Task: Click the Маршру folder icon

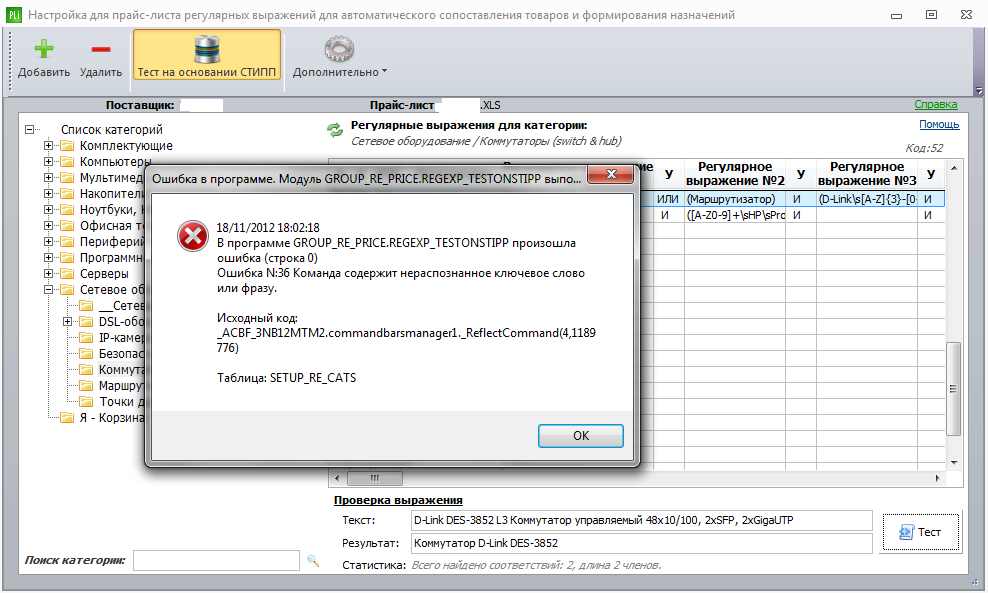Action: click(x=86, y=386)
